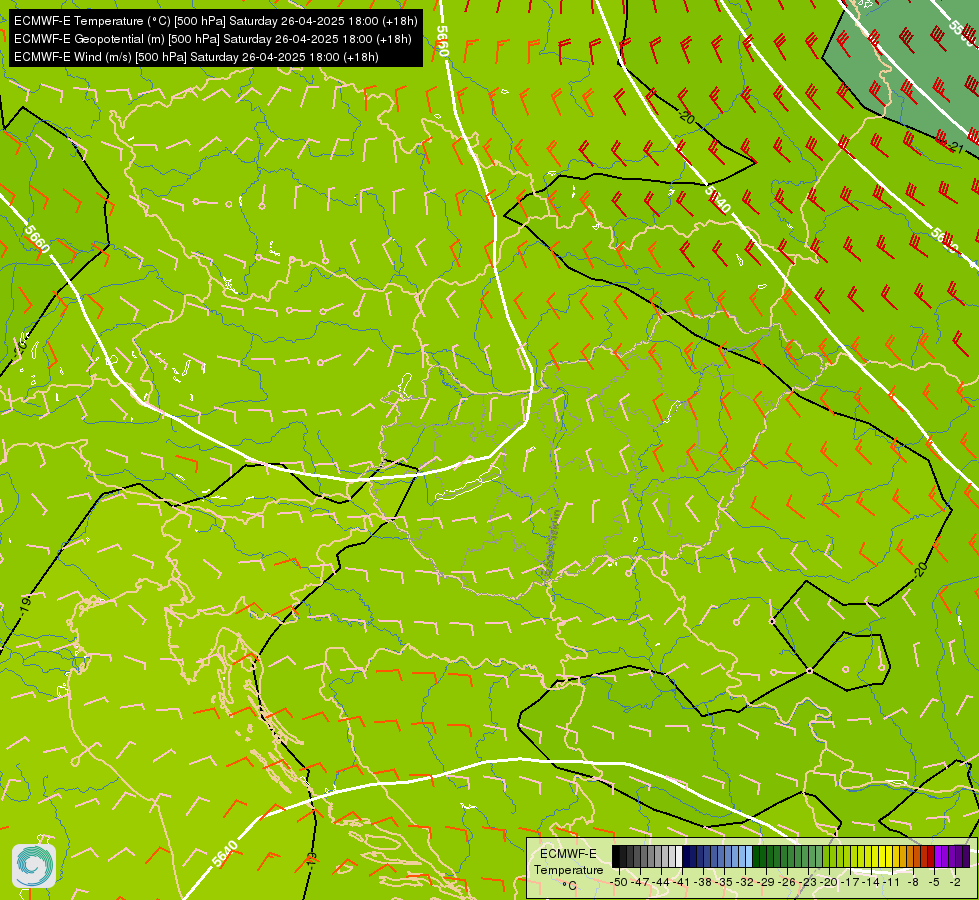Click the -44 legend tick label
The image size is (979, 900).
(661, 882)
